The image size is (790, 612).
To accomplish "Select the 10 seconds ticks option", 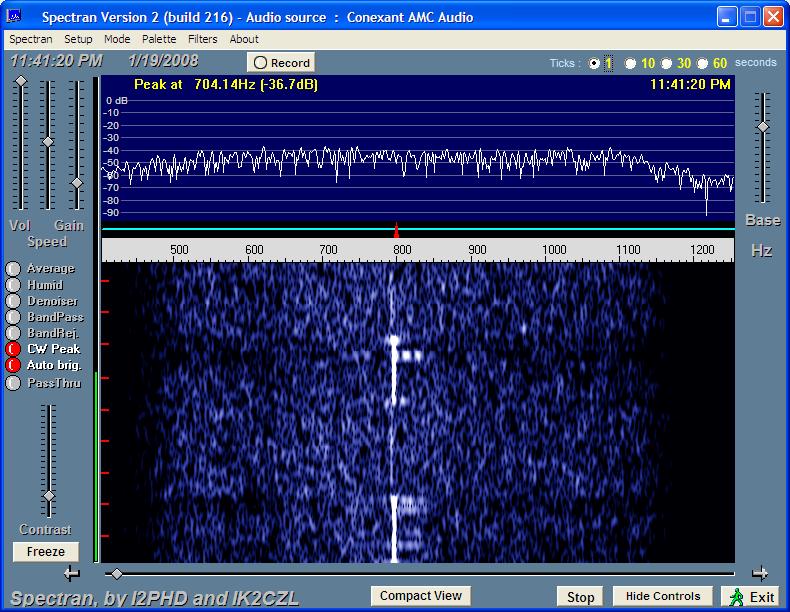I will (x=630, y=63).
